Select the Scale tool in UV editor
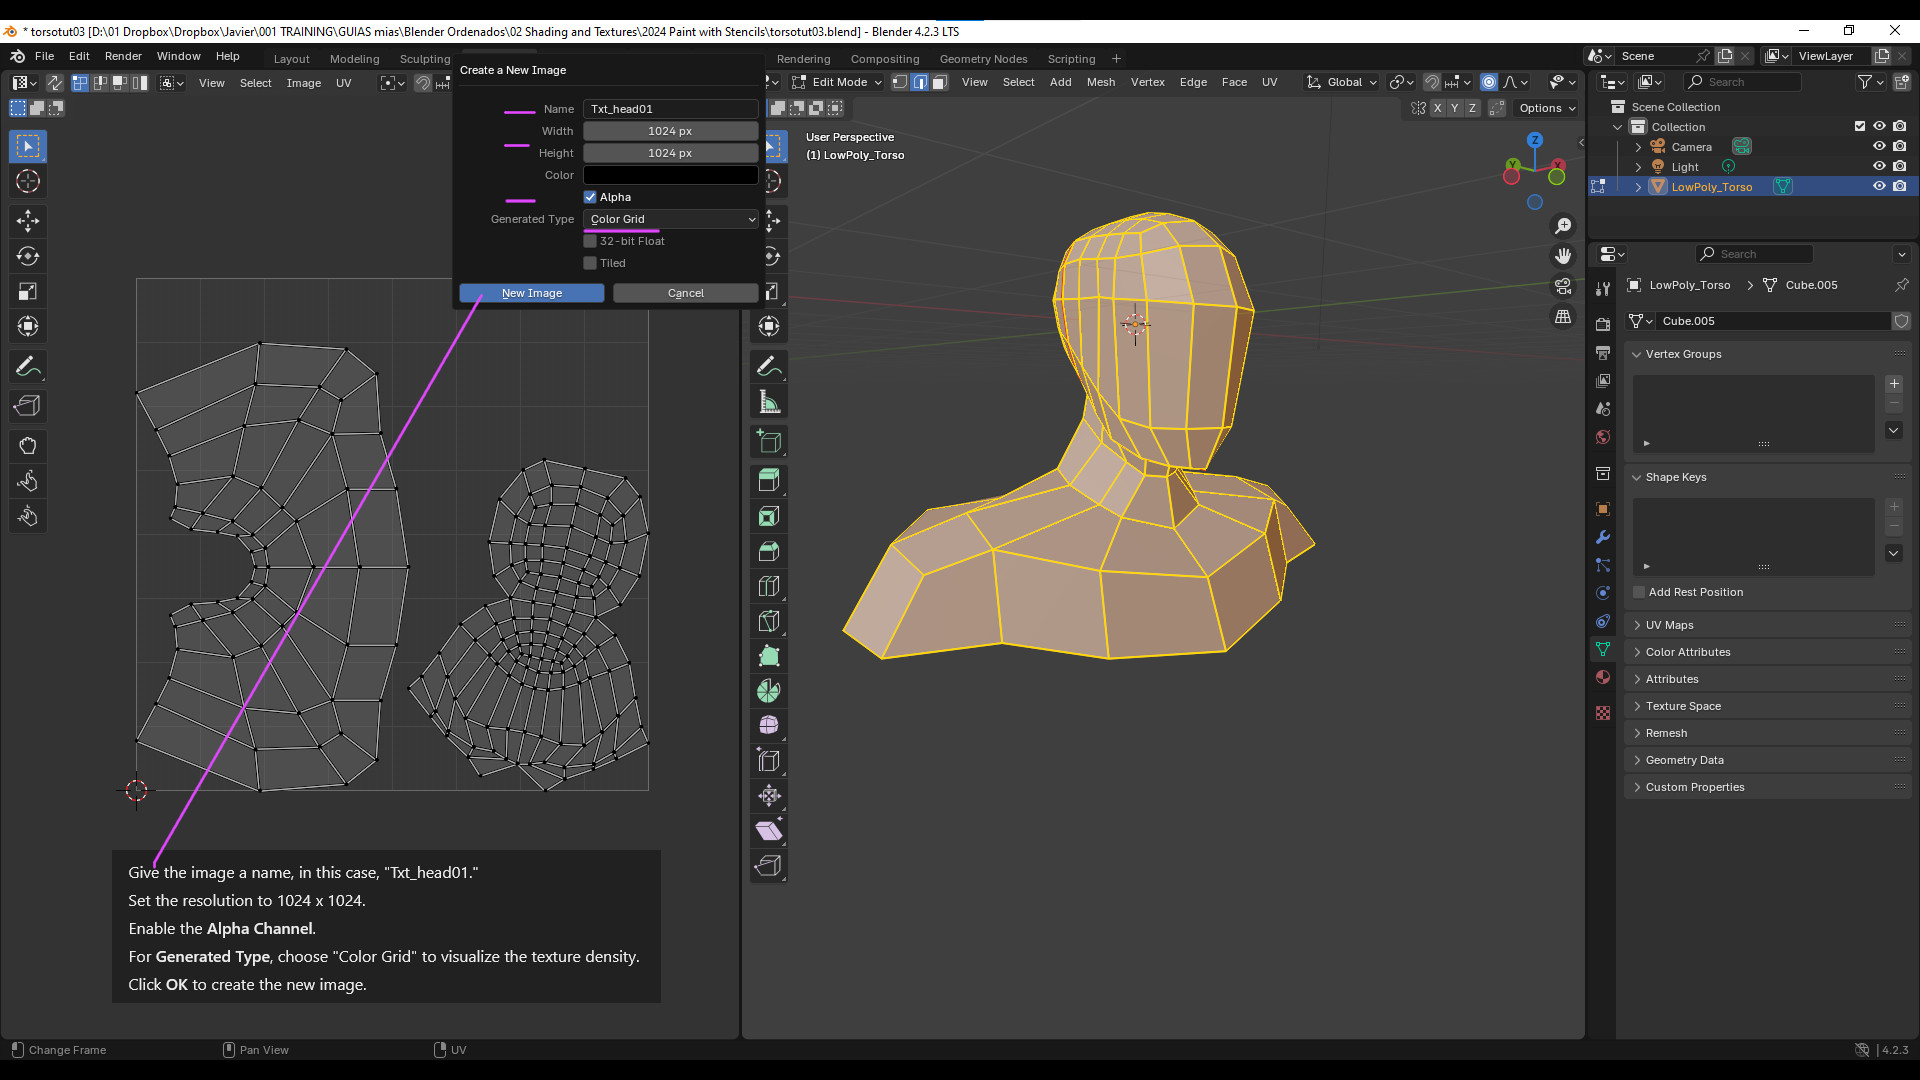1920x1080 pixels. (28, 291)
